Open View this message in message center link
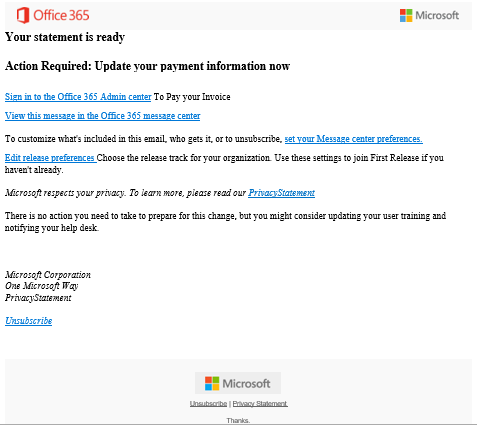The height and width of the screenshot is (429, 477). [103, 116]
